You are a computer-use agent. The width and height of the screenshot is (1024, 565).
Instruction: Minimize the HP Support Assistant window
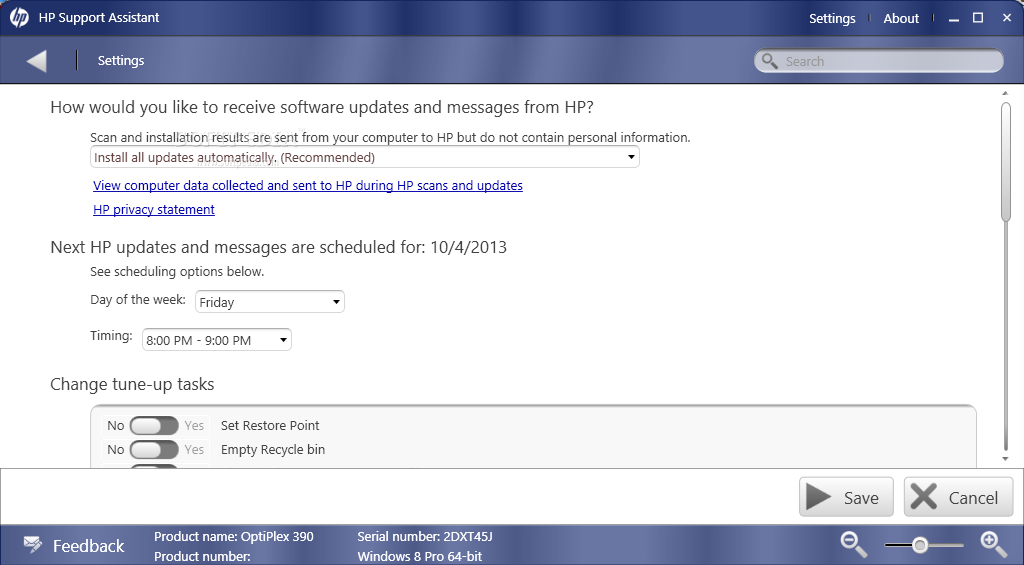coord(954,19)
